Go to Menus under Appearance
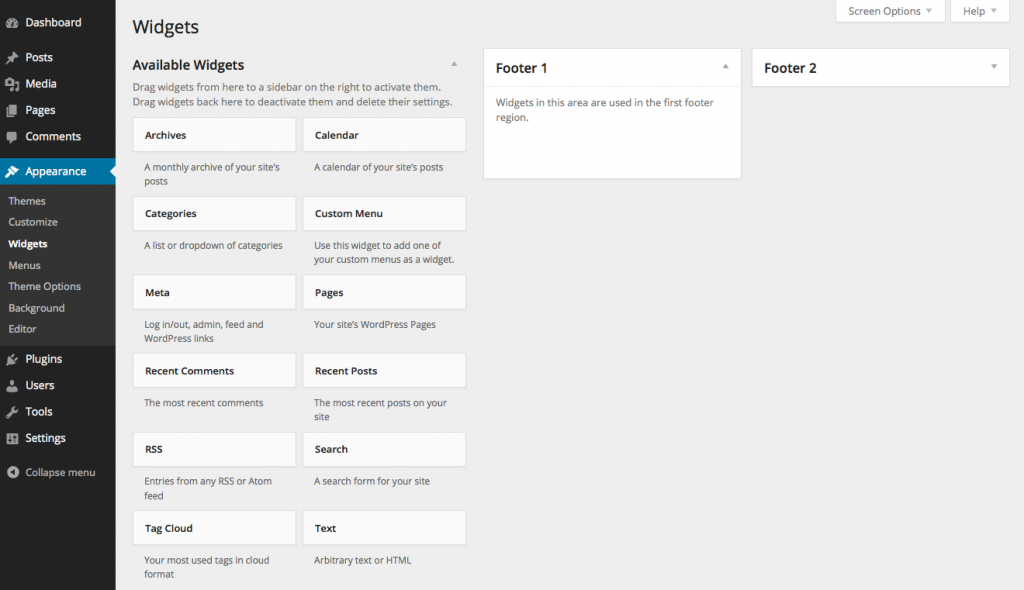Image resolution: width=1024 pixels, height=590 pixels. pos(25,265)
